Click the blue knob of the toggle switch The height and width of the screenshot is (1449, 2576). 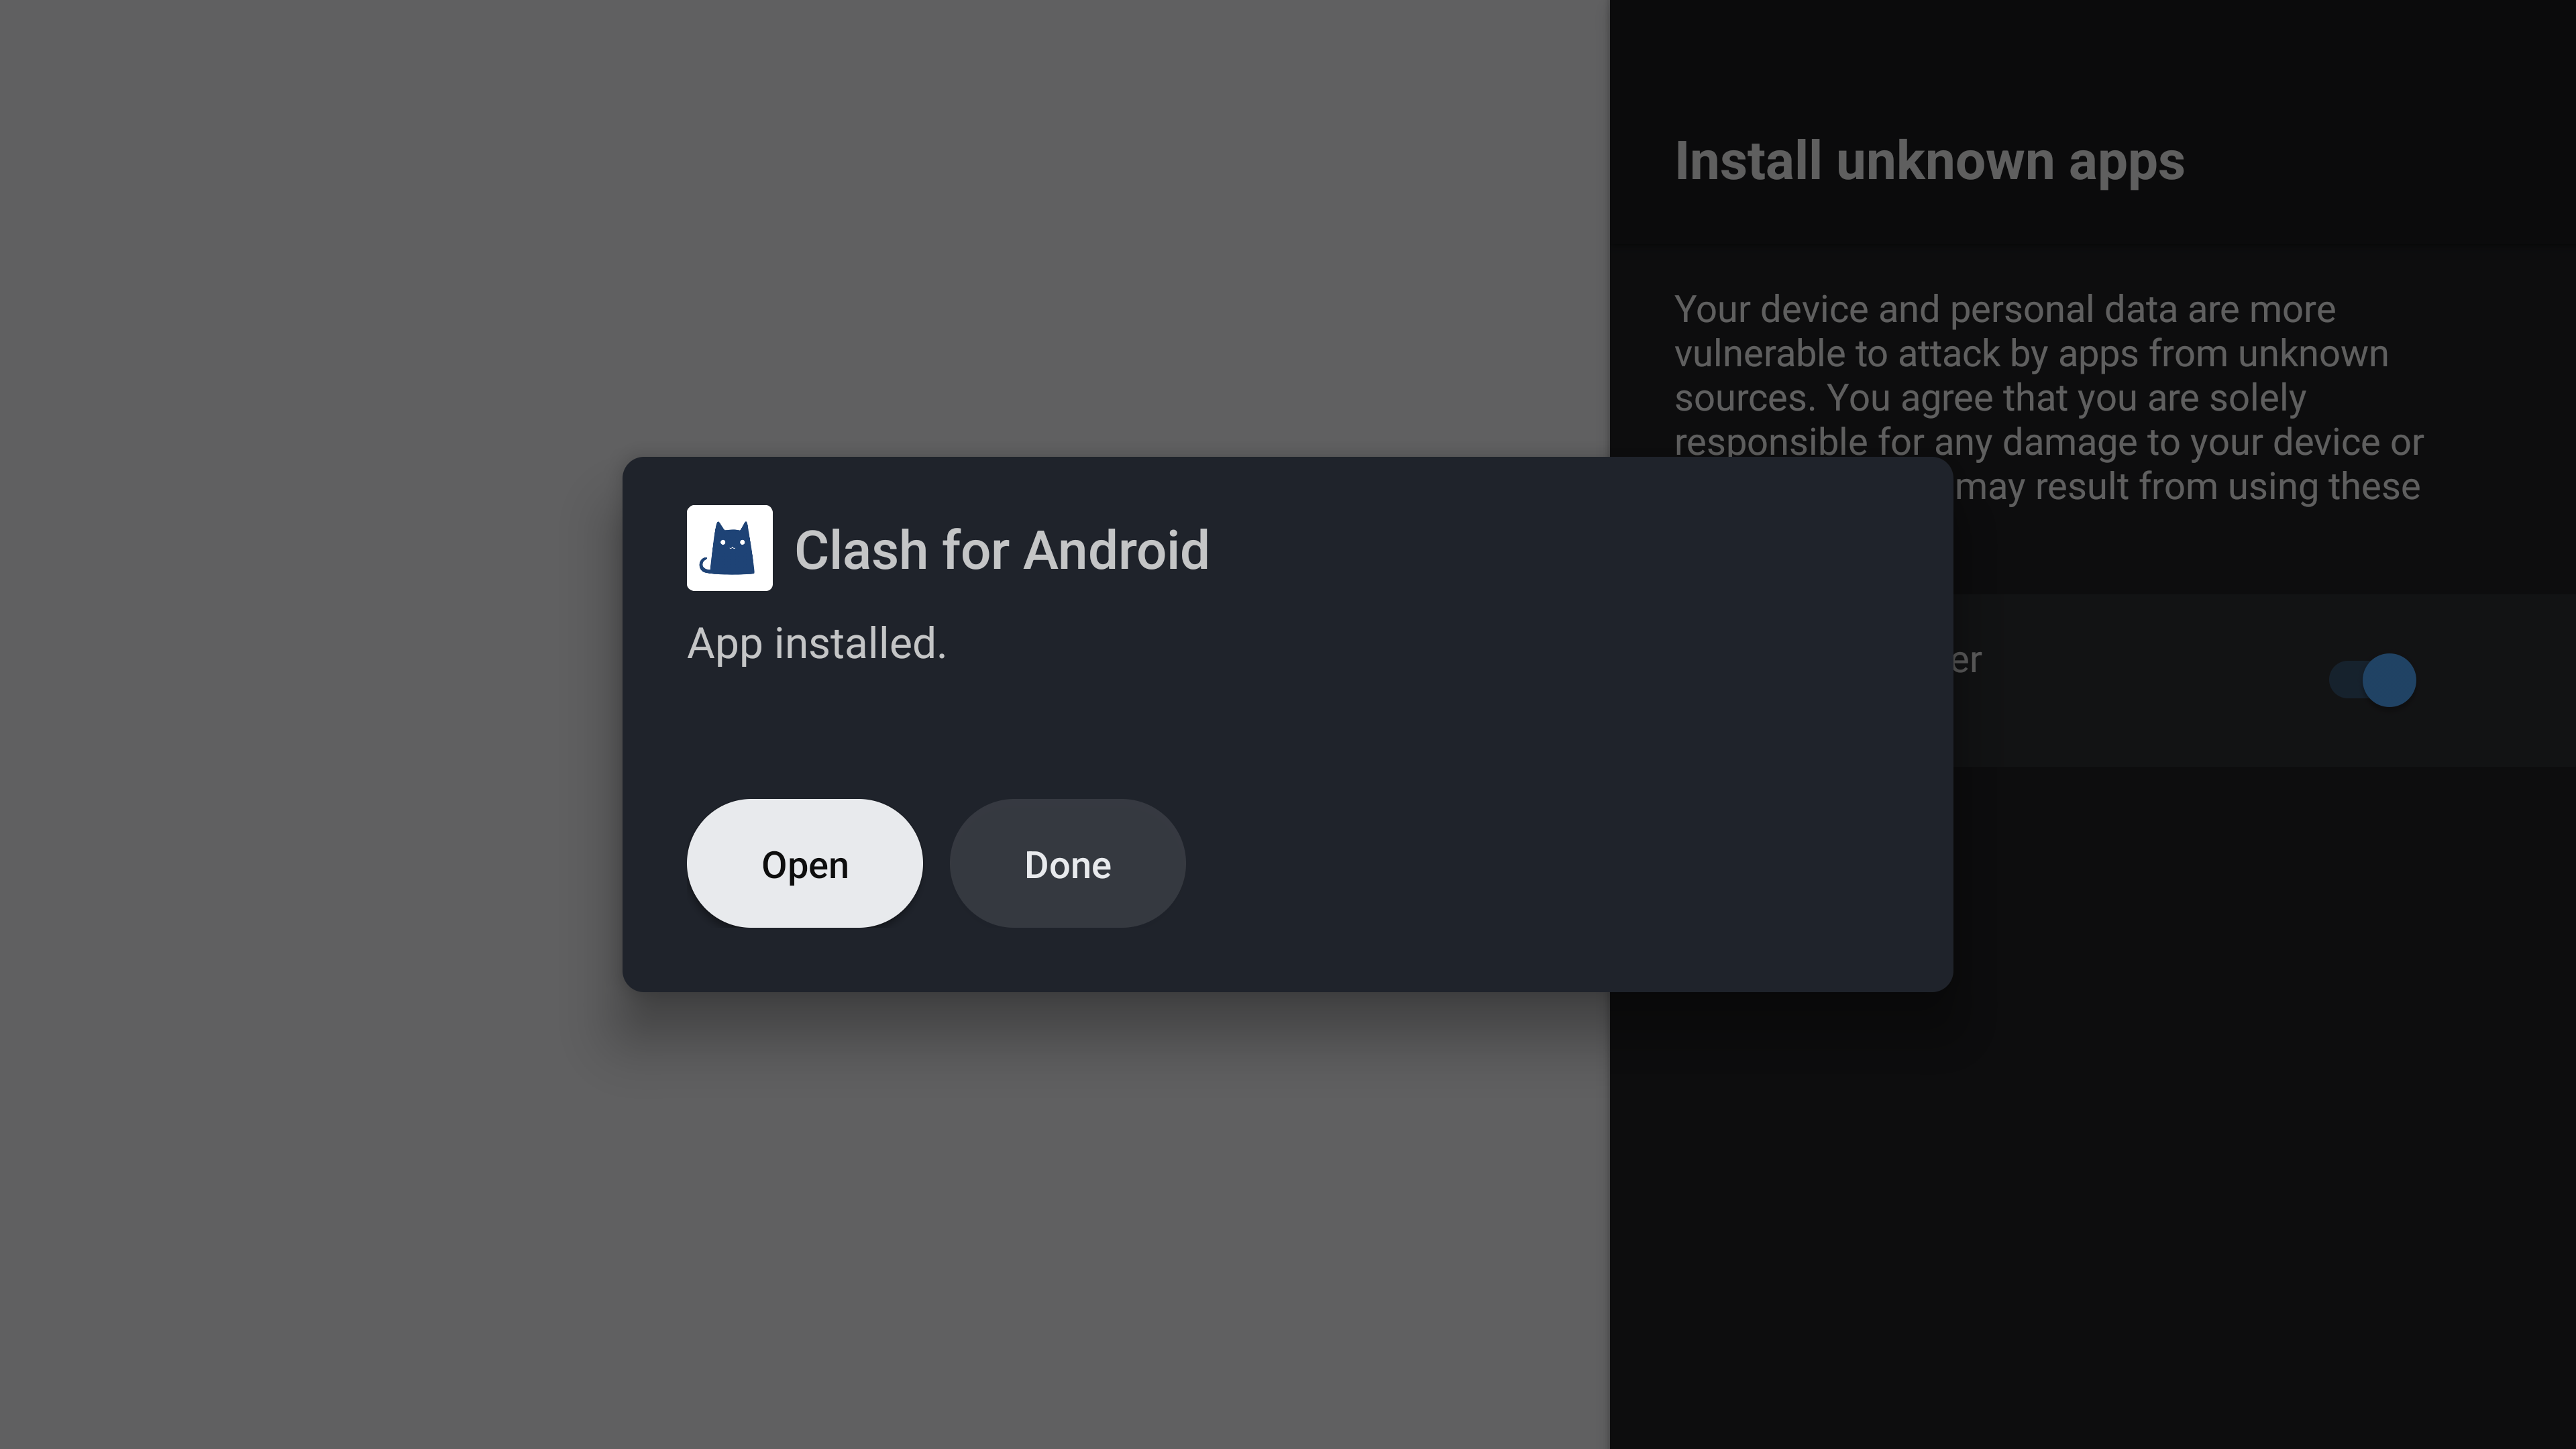coord(2389,680)
